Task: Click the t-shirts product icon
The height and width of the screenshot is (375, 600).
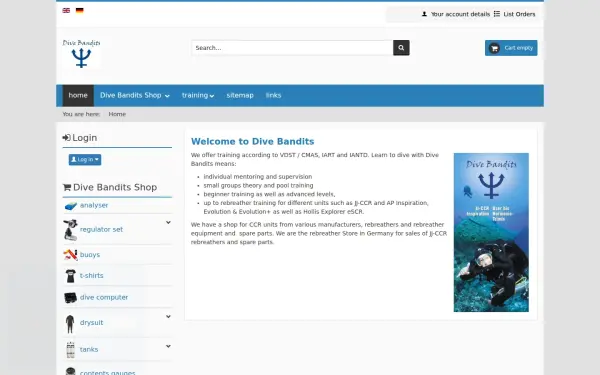Action: click(70, 276)
